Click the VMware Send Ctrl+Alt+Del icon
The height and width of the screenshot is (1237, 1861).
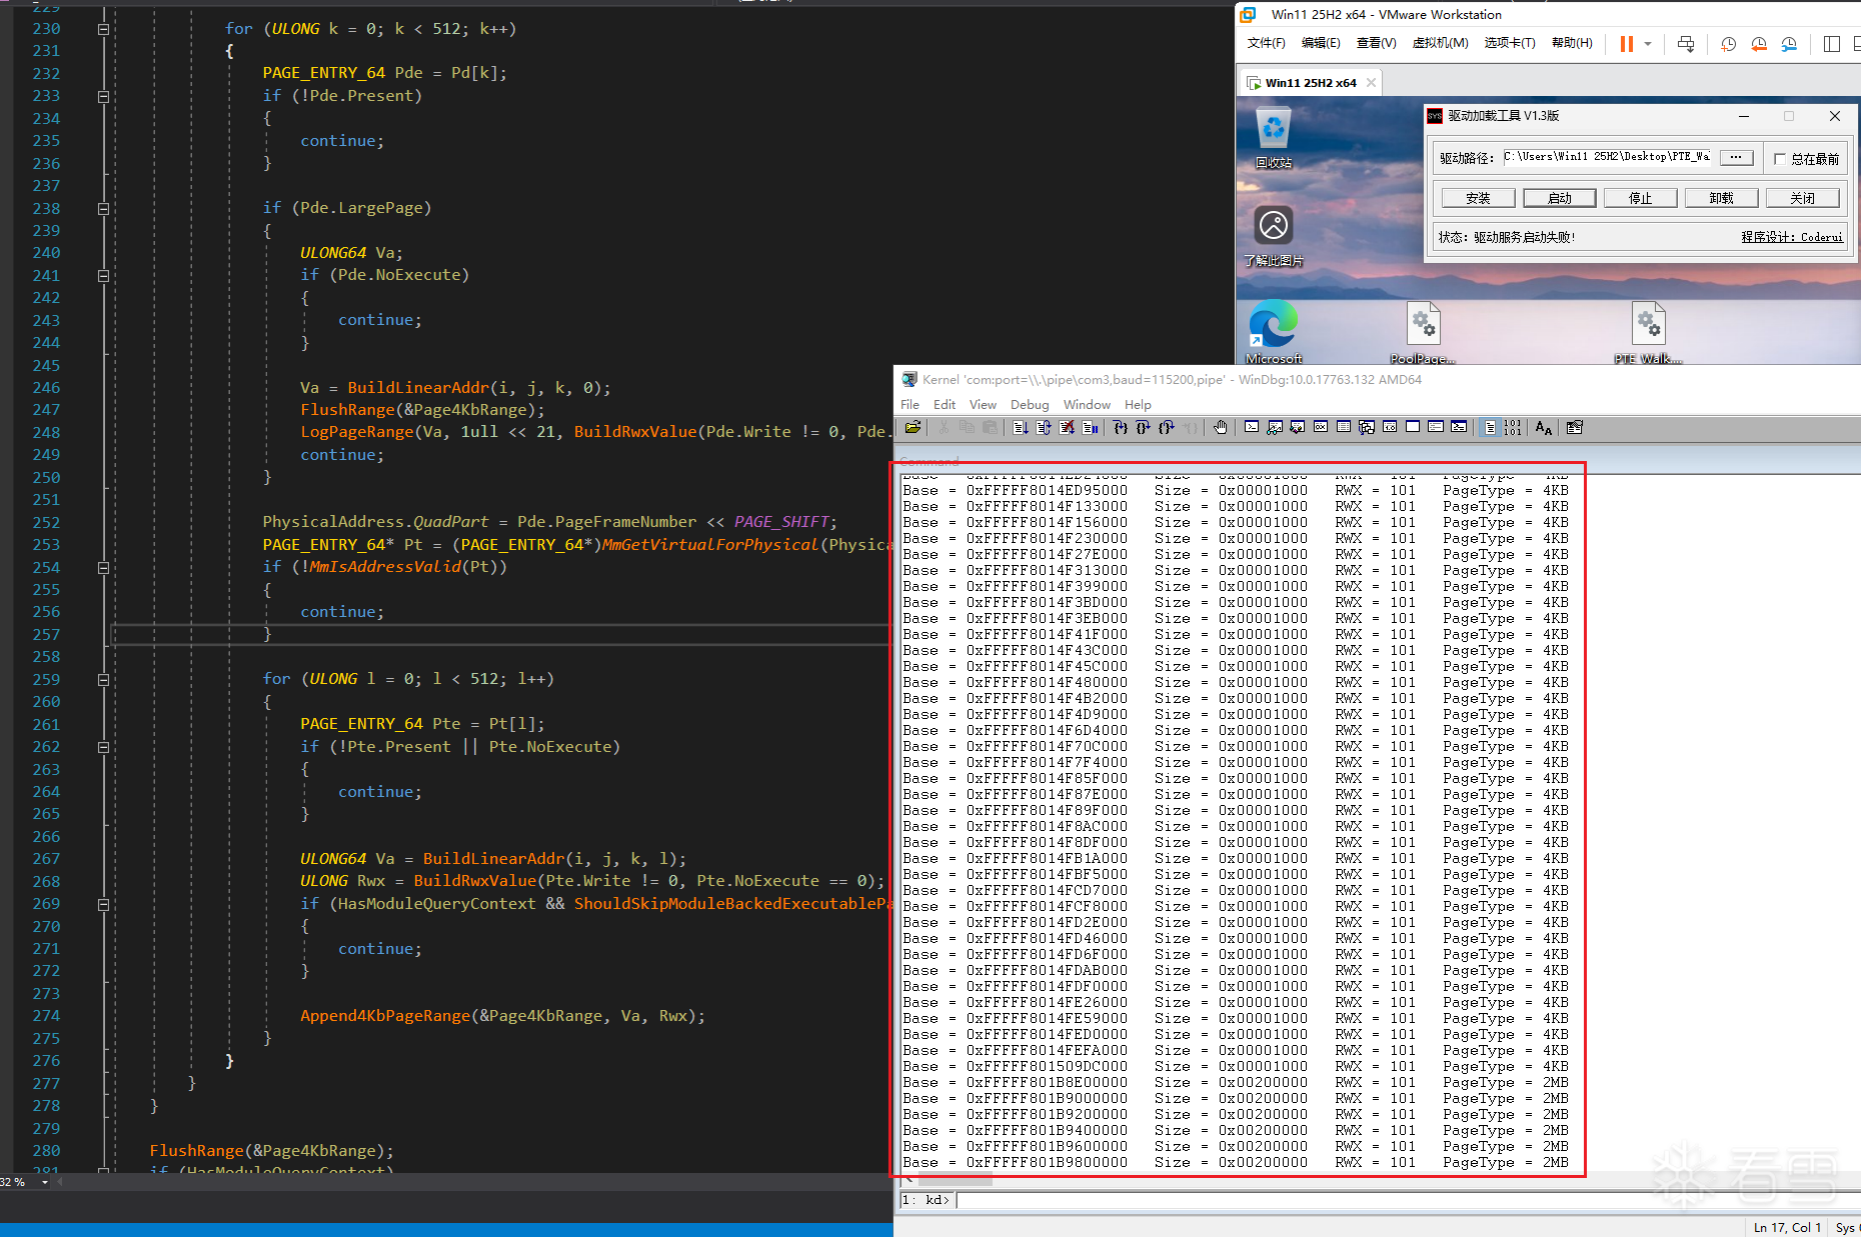click(1686, 44)
